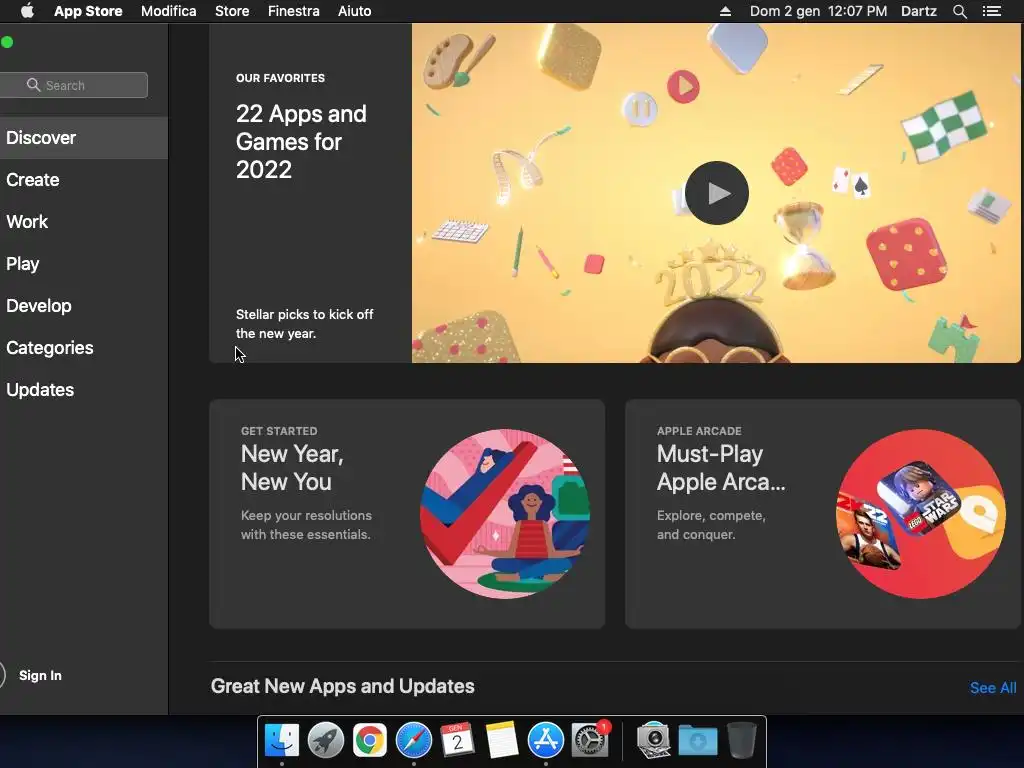Open the Preview-style camera app in dock
The height and width of the screenshot is (768, 1024).
(x=653, y=740)
